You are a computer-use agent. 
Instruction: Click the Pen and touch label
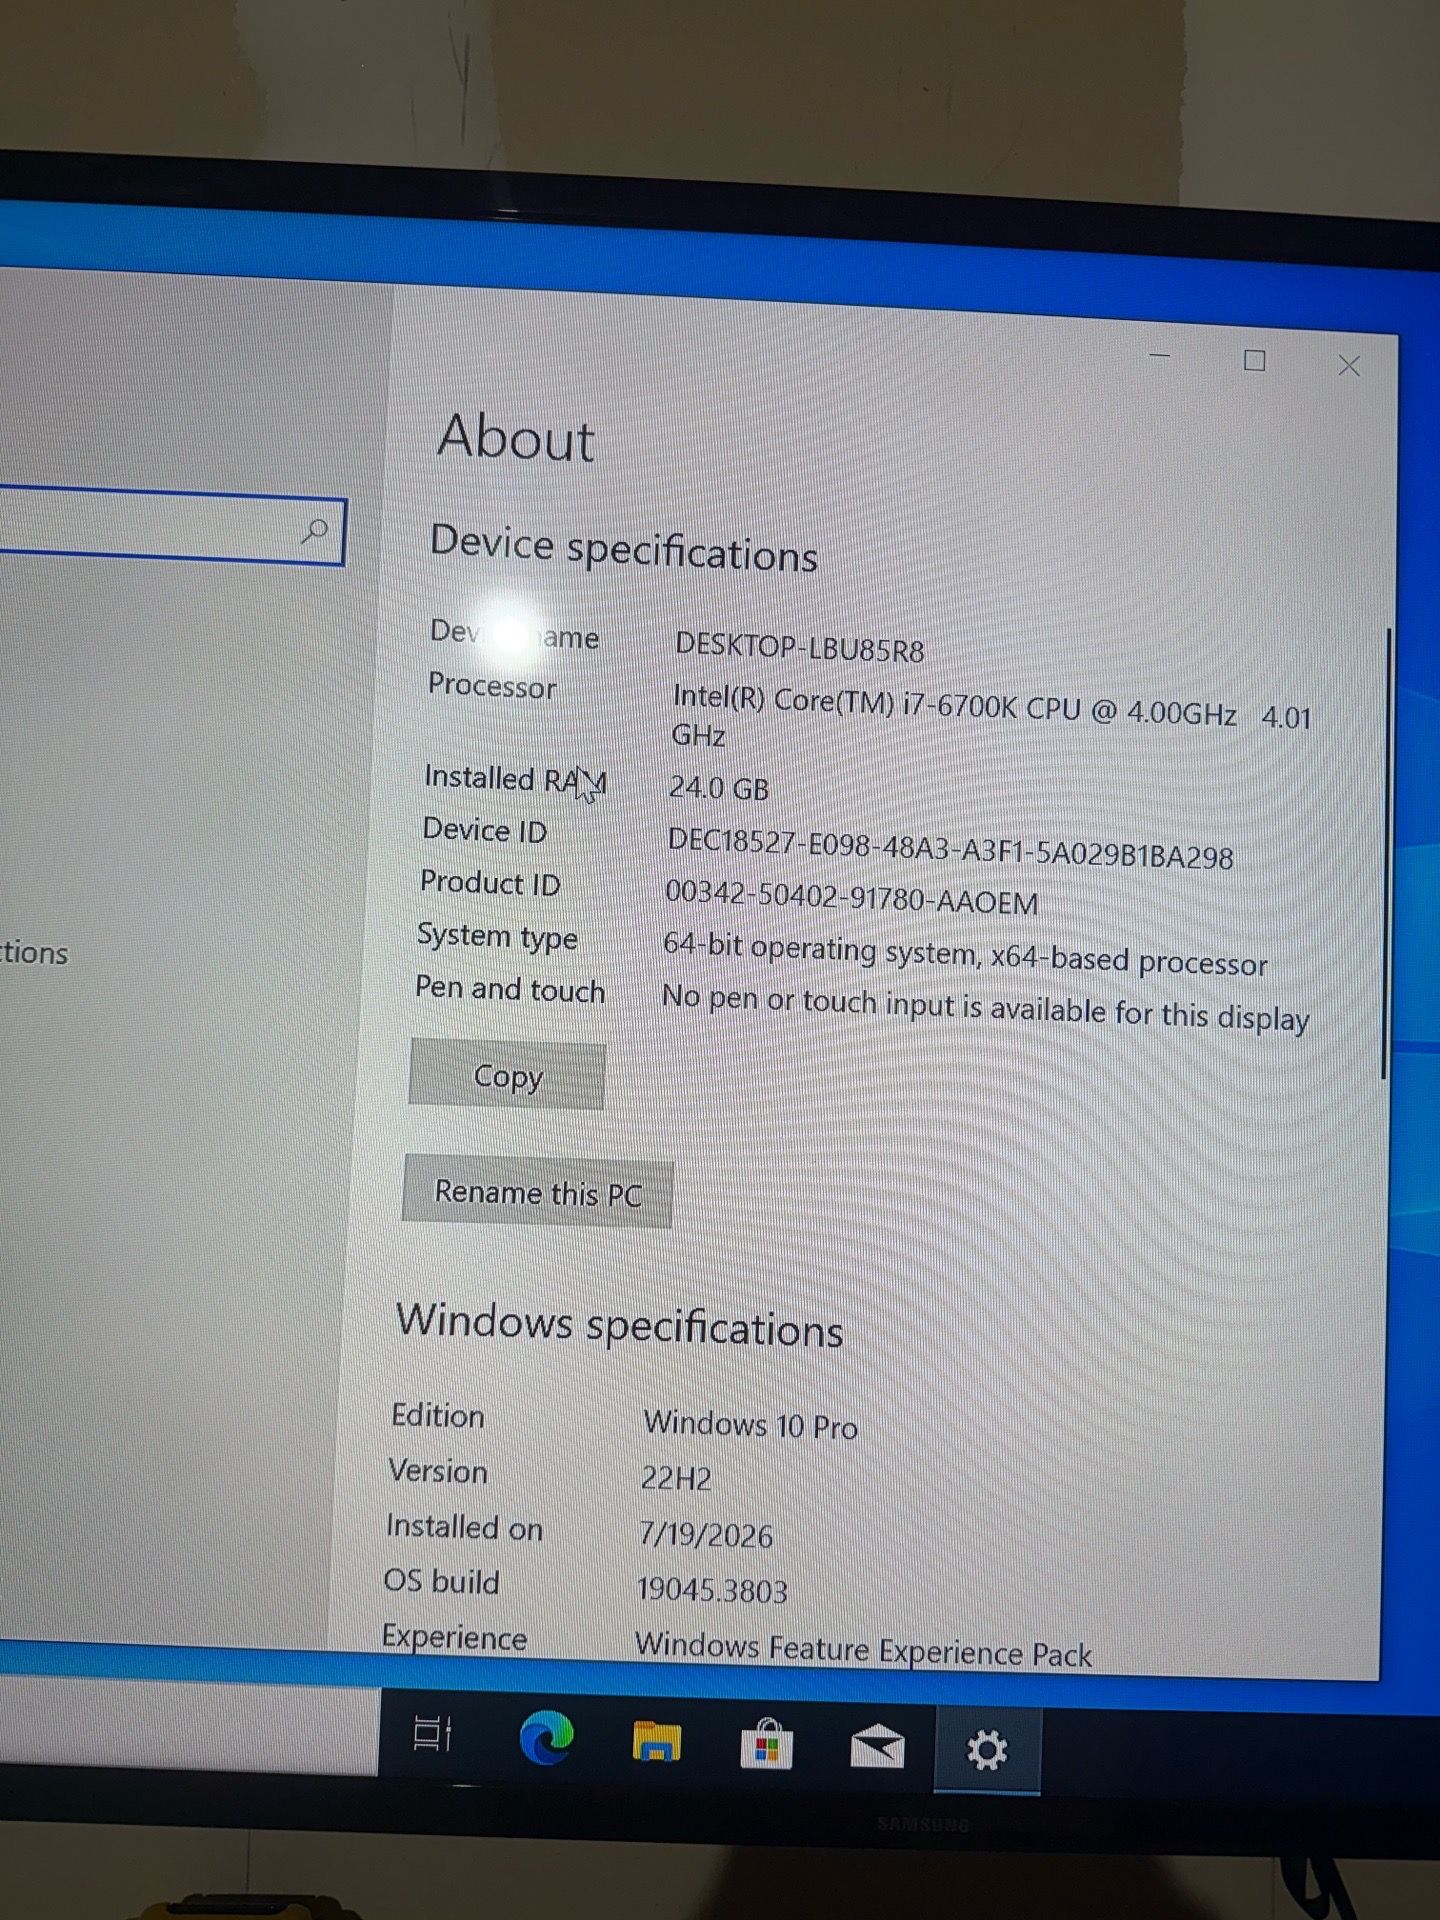[x=510, y=989]
